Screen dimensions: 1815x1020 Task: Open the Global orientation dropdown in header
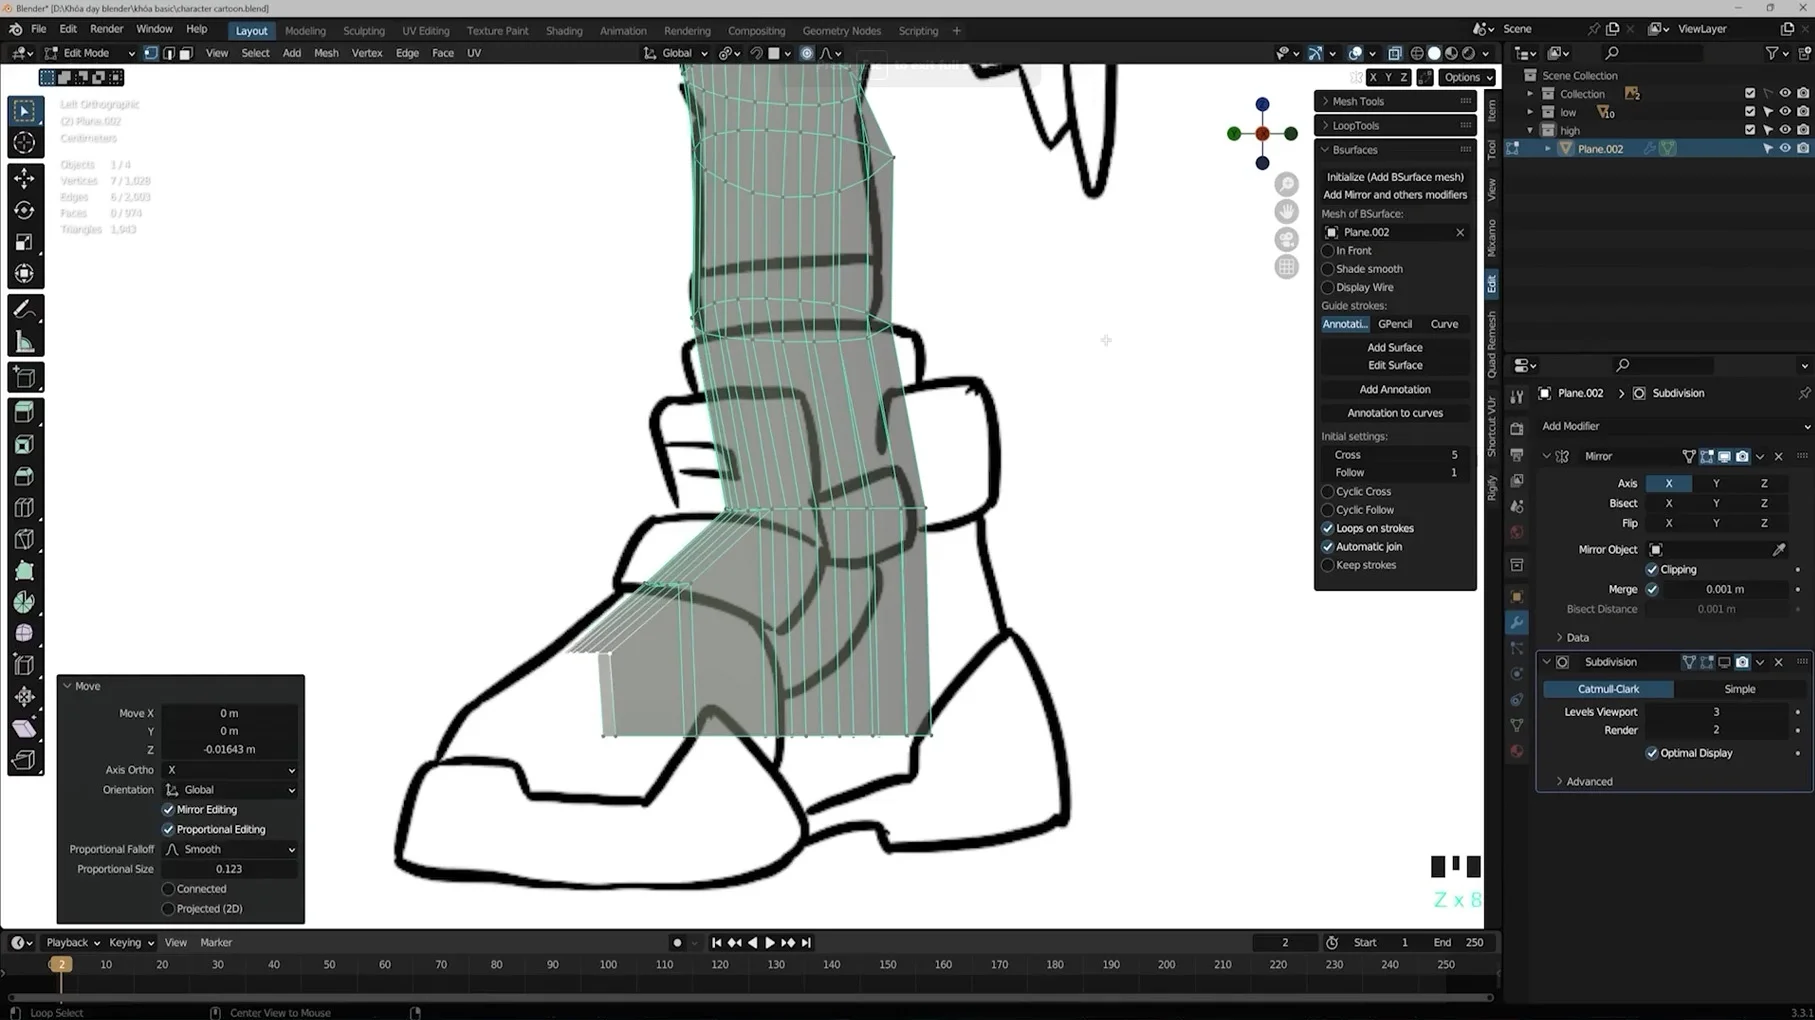(676, 53)
